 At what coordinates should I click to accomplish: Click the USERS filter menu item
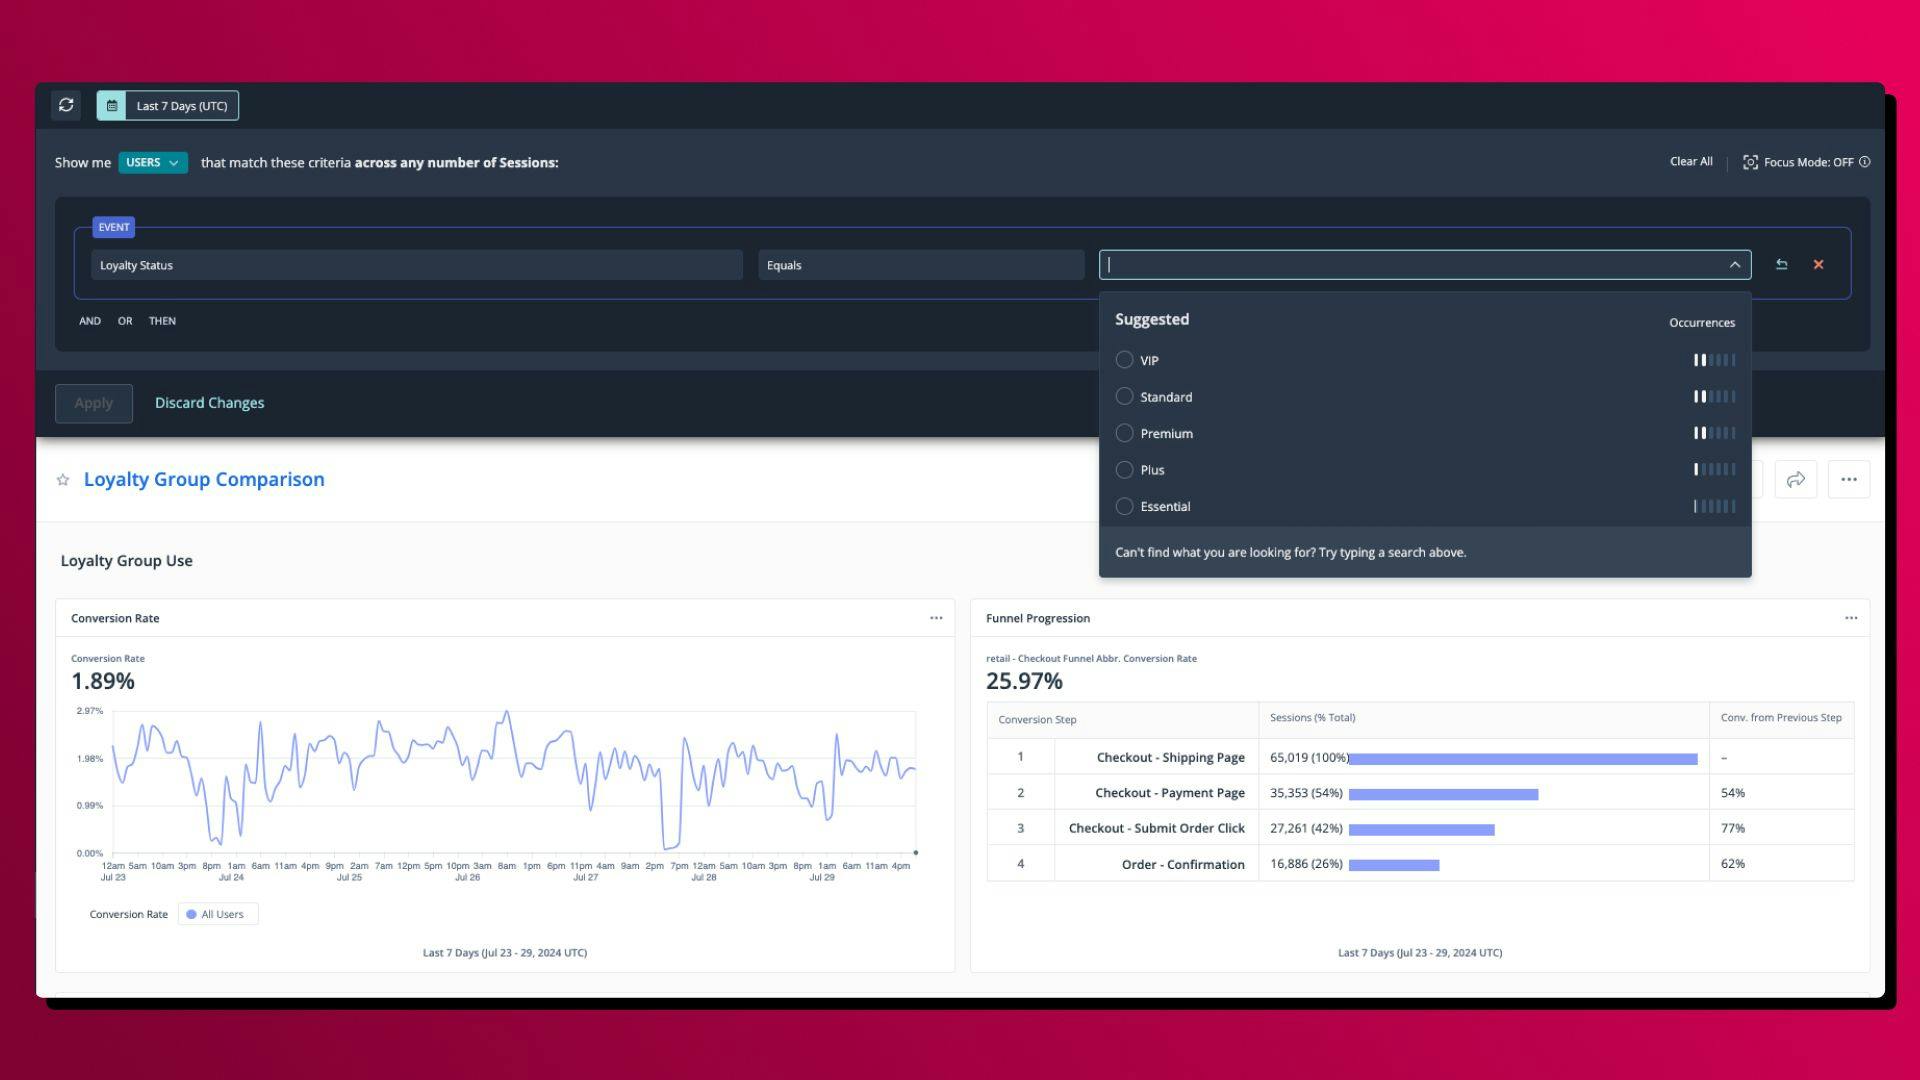tap(149, 162)
